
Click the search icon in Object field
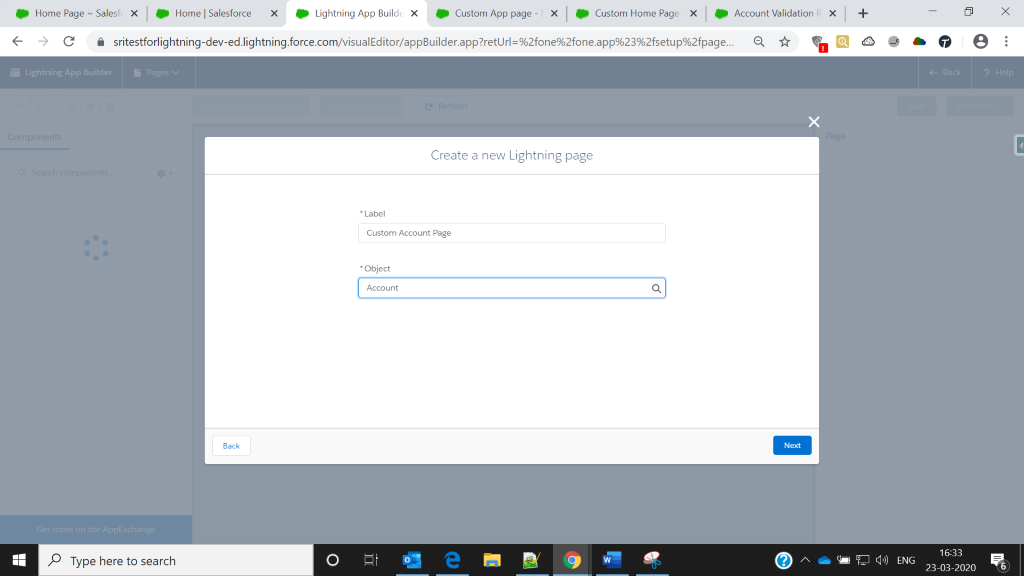pos(656,288)
